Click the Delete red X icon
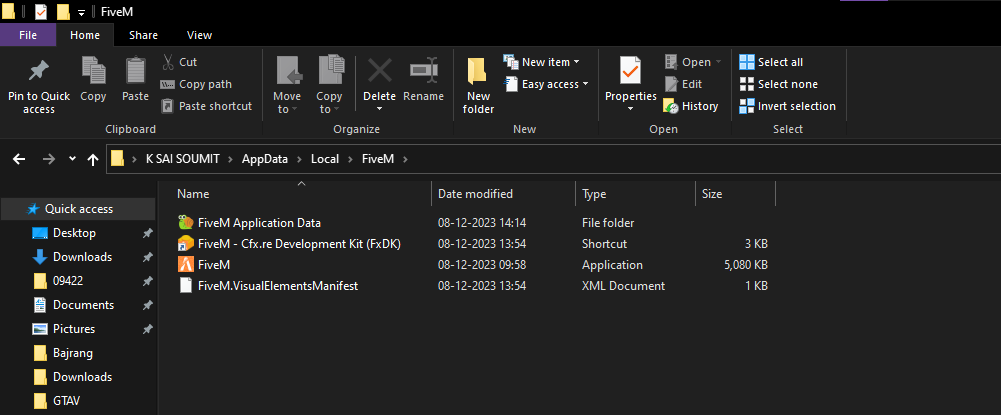The width and height of the screenshot is (1001, 415). (379, 72)
